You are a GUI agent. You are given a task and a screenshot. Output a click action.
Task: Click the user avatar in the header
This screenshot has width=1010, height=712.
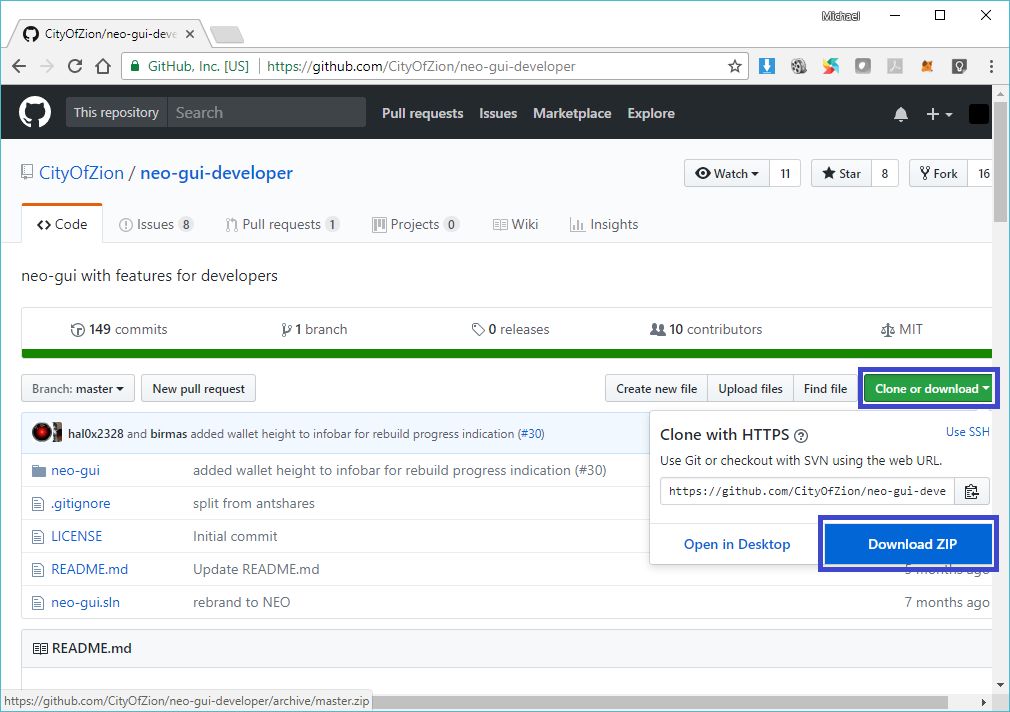point(978,113)
